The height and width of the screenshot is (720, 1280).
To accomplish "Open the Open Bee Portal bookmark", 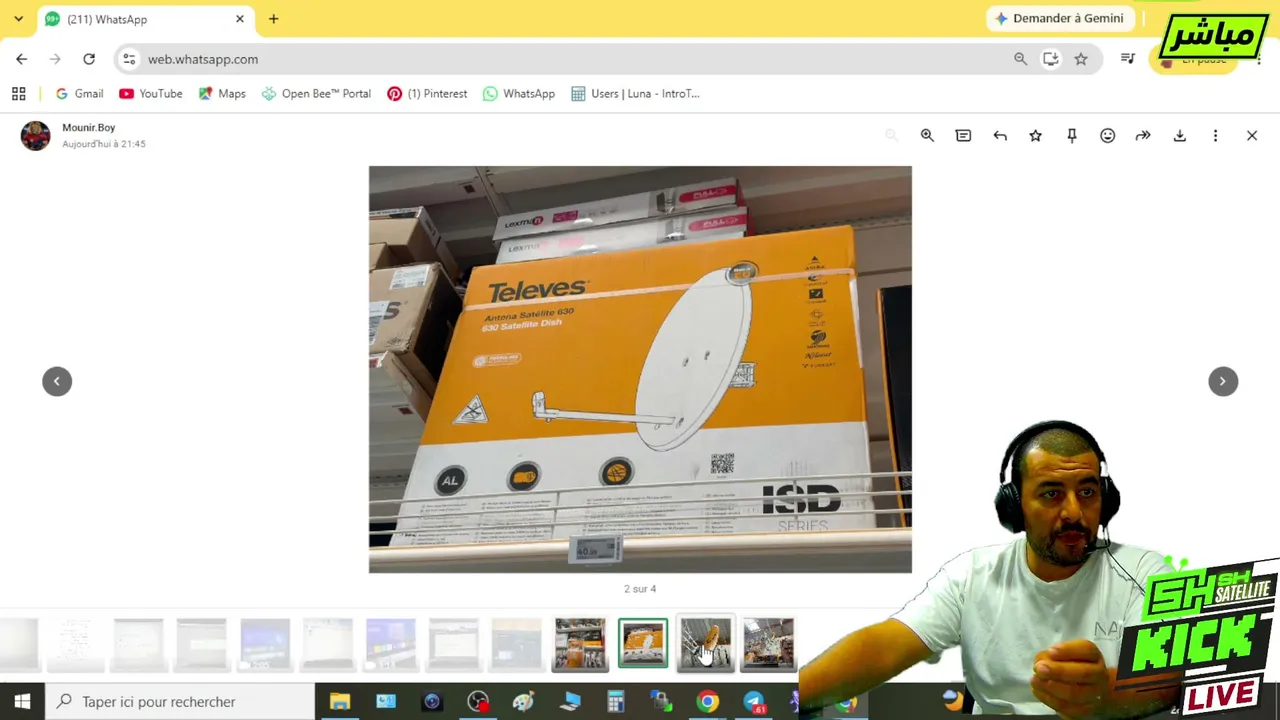I will [x=316, y=94].
